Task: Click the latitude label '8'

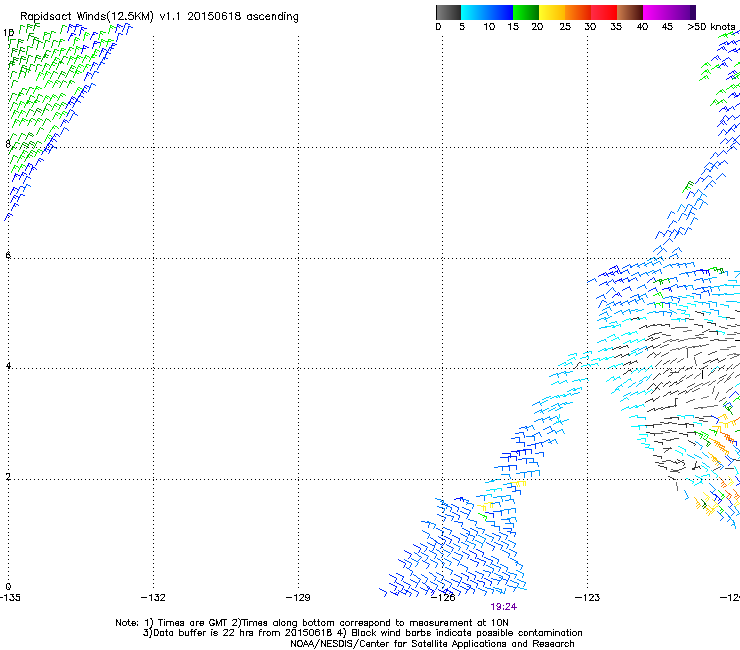Action: coord(8,144)
